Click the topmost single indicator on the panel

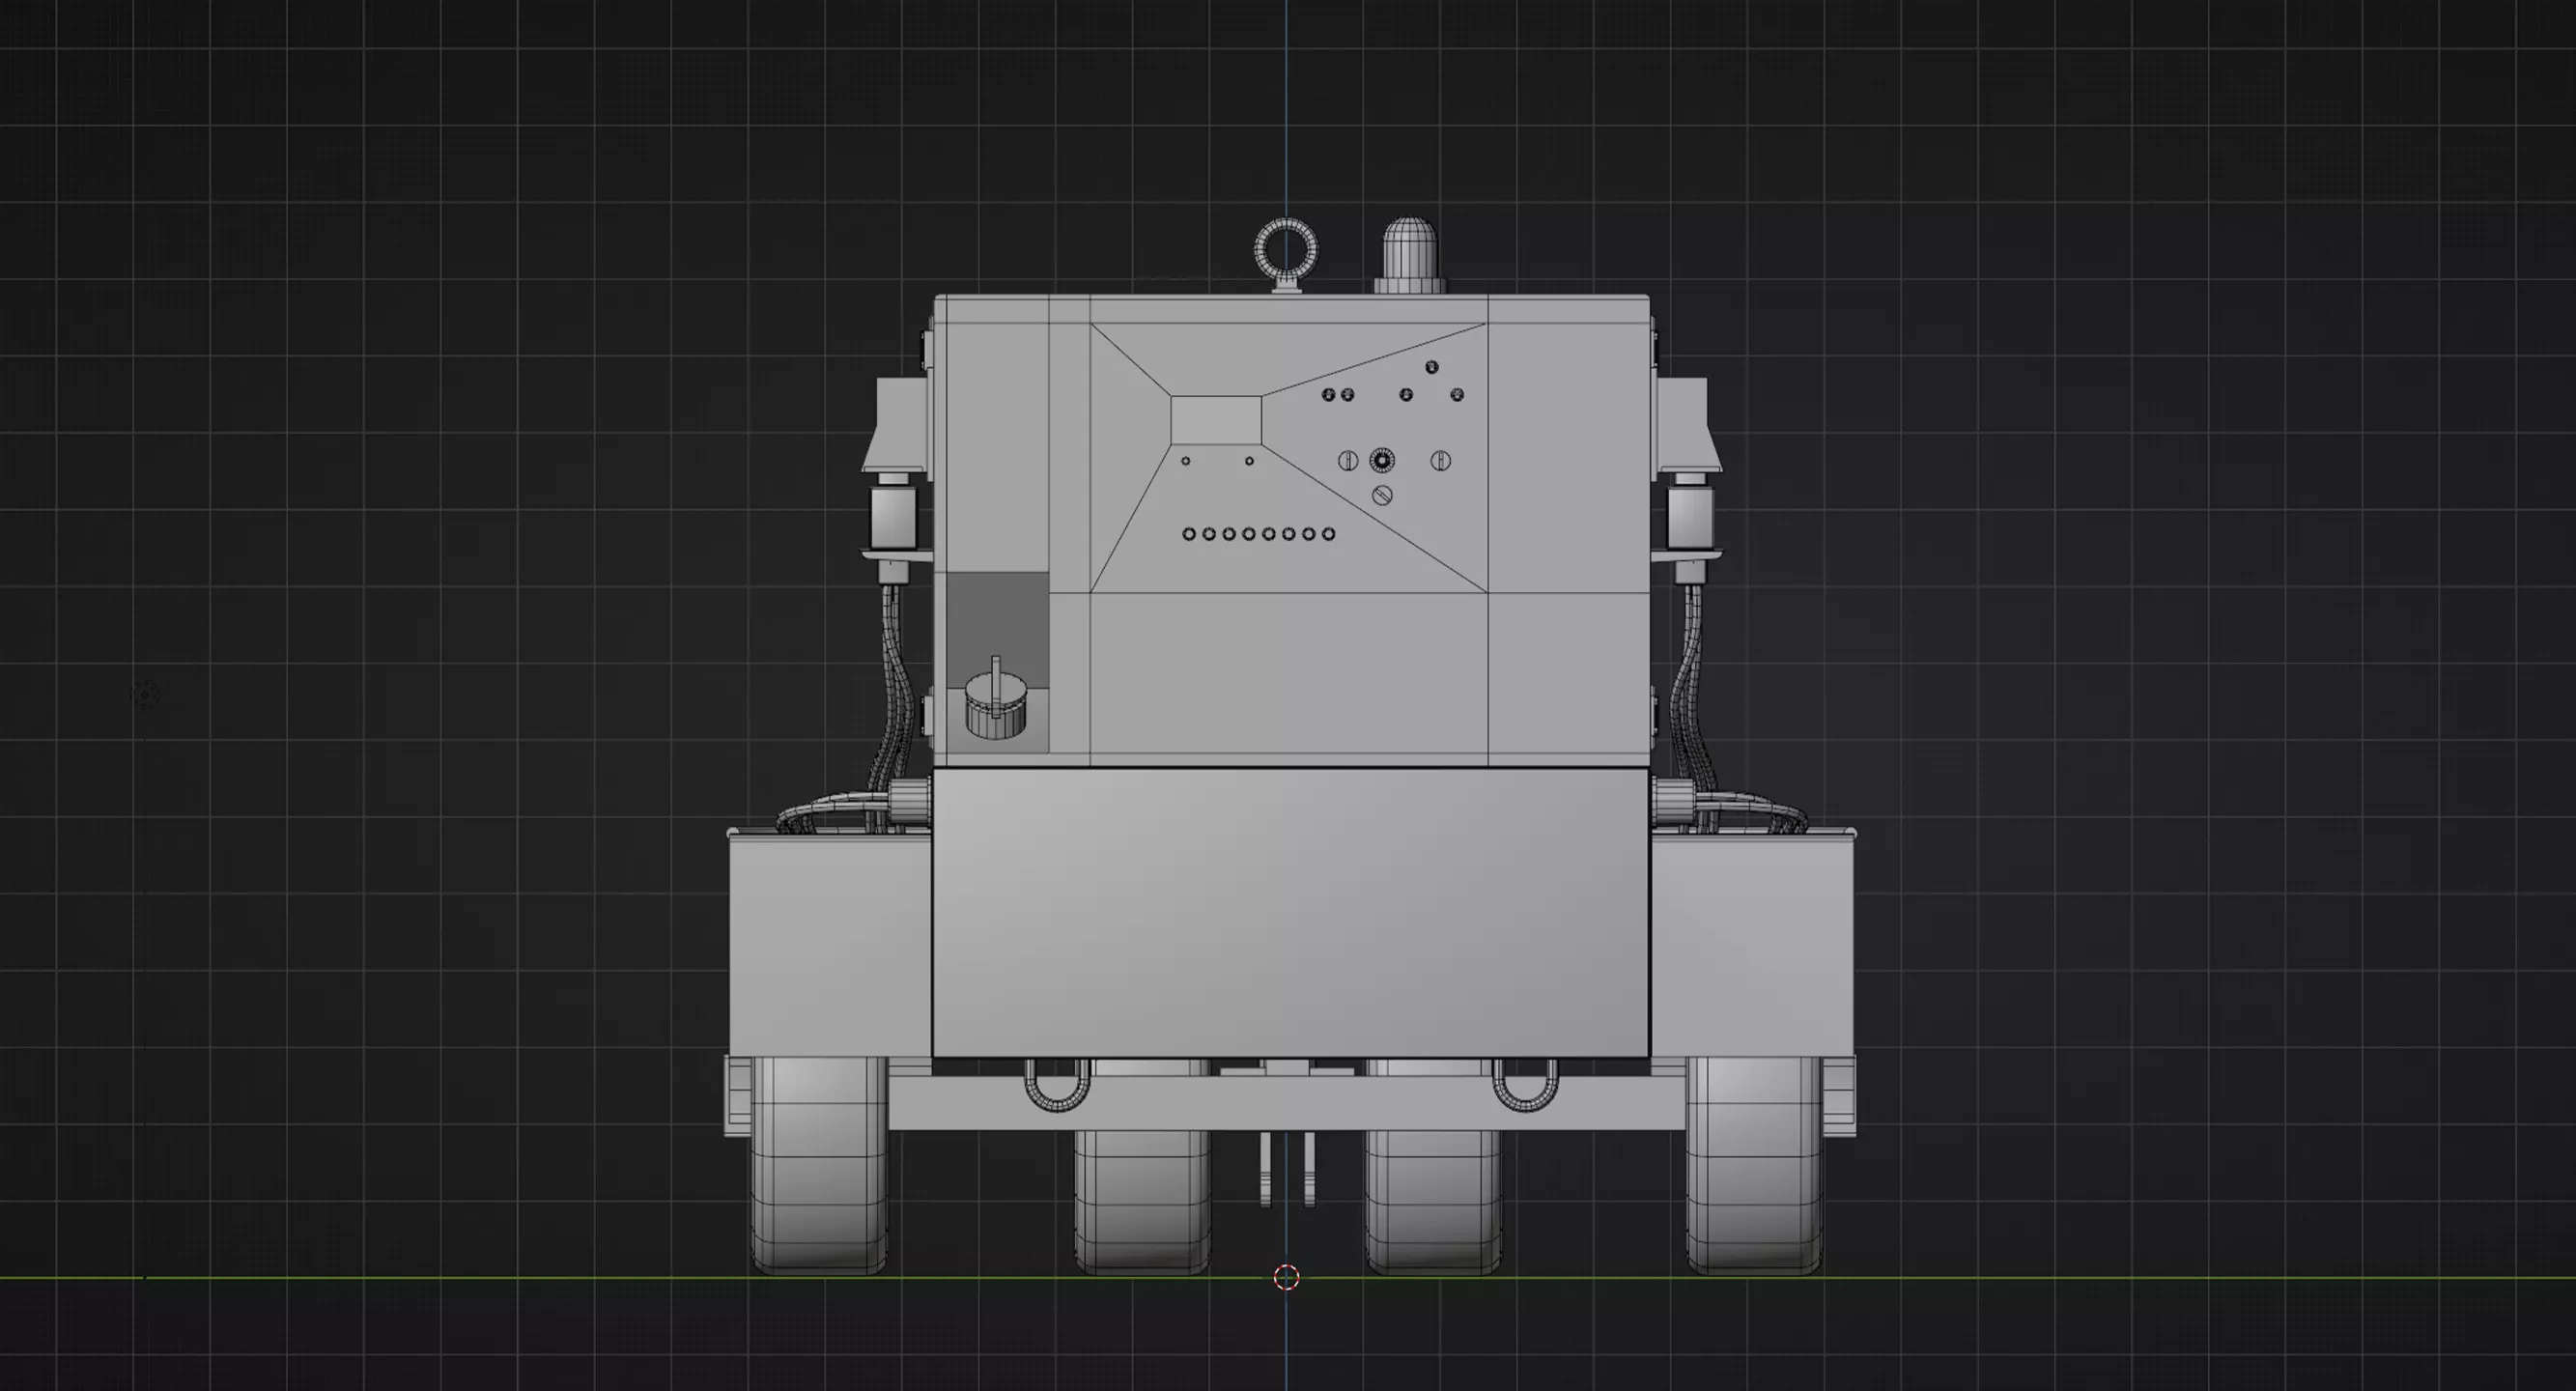point(1431,367)
